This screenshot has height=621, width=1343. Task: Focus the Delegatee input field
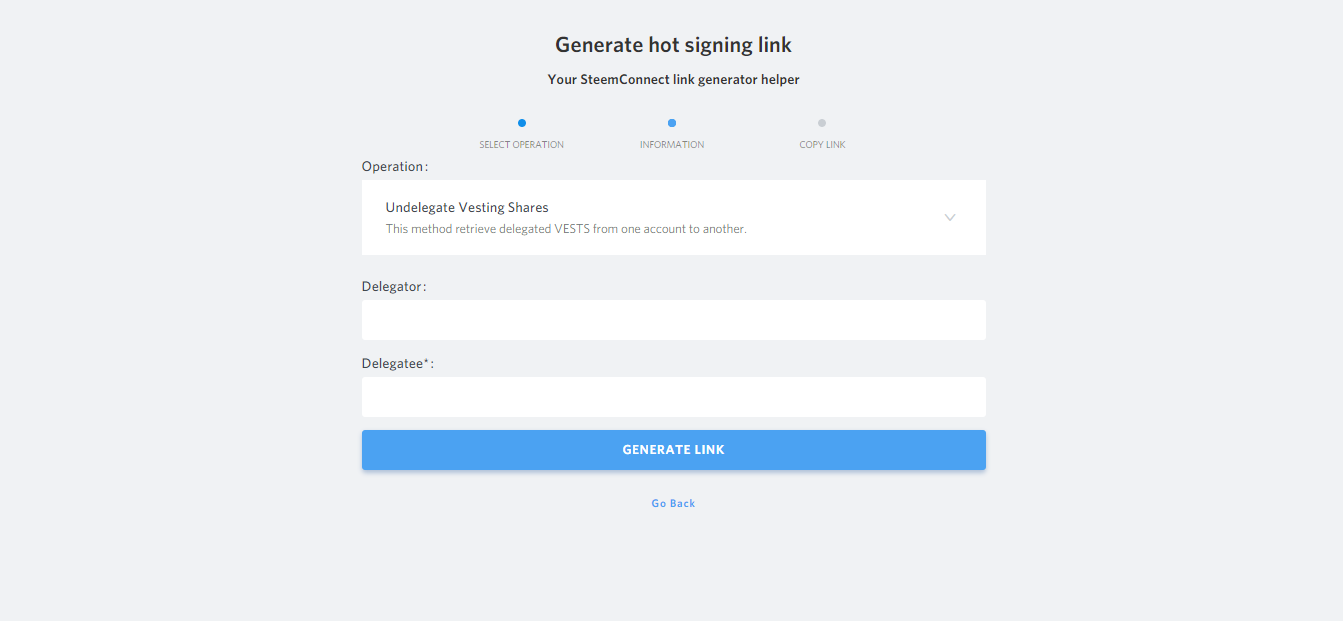coord(673,397)
